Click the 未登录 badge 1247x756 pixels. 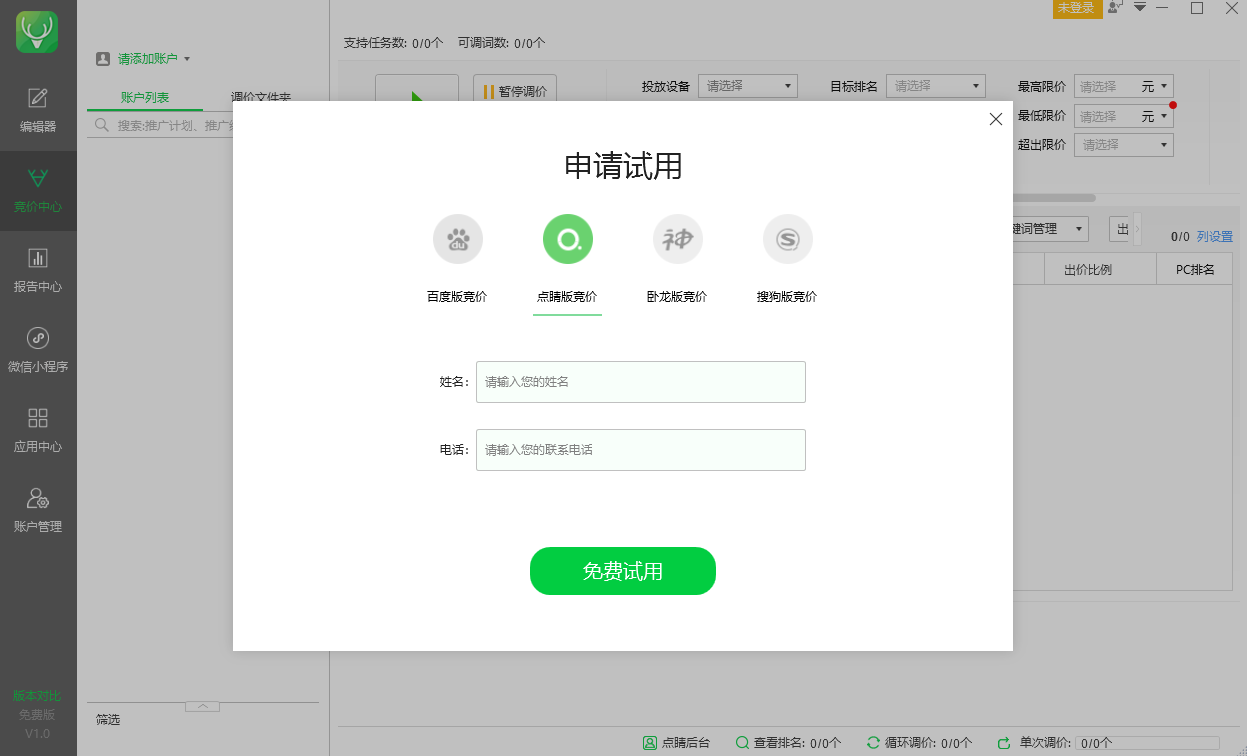coord(1077,8)
